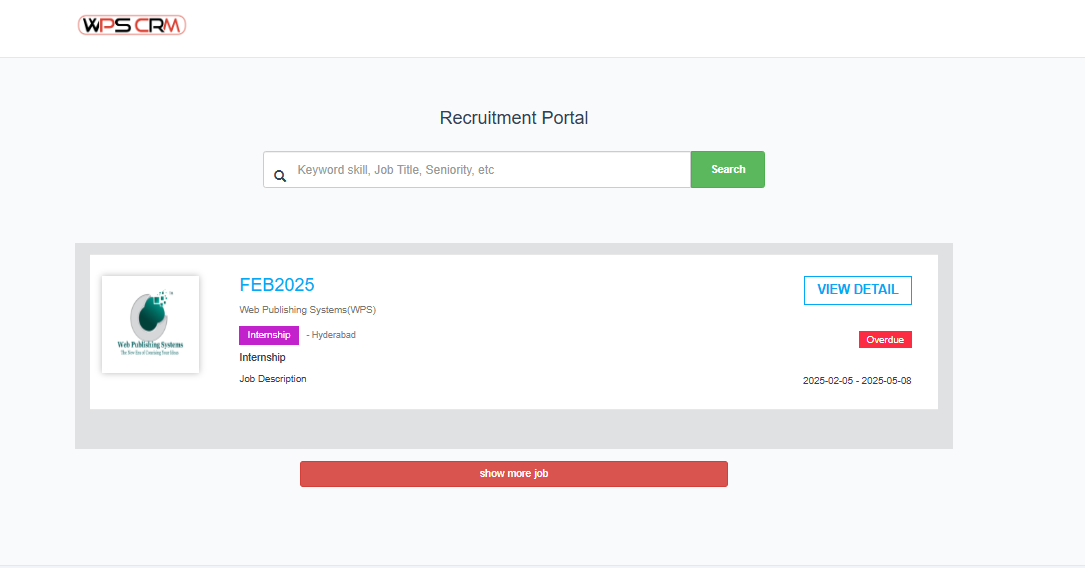Select the Recruitment Portal heading
This screenshot has height=568, width=1085.
click(514, 118)
